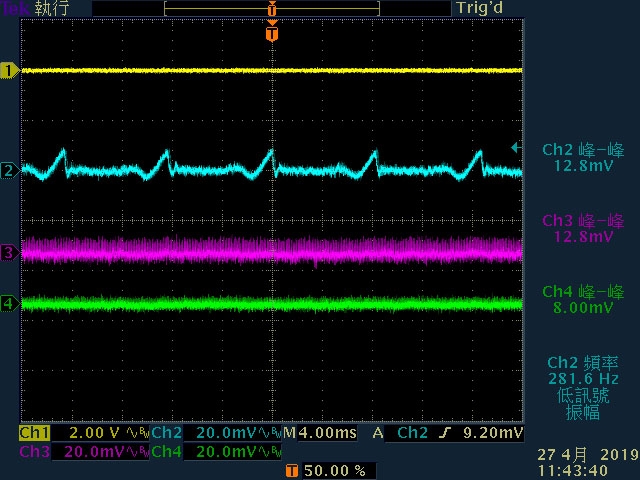The width and height of the screenshot is (640, 480).
Task: Click the orange T icon beside 50.00 %
Action: (291, 469)
